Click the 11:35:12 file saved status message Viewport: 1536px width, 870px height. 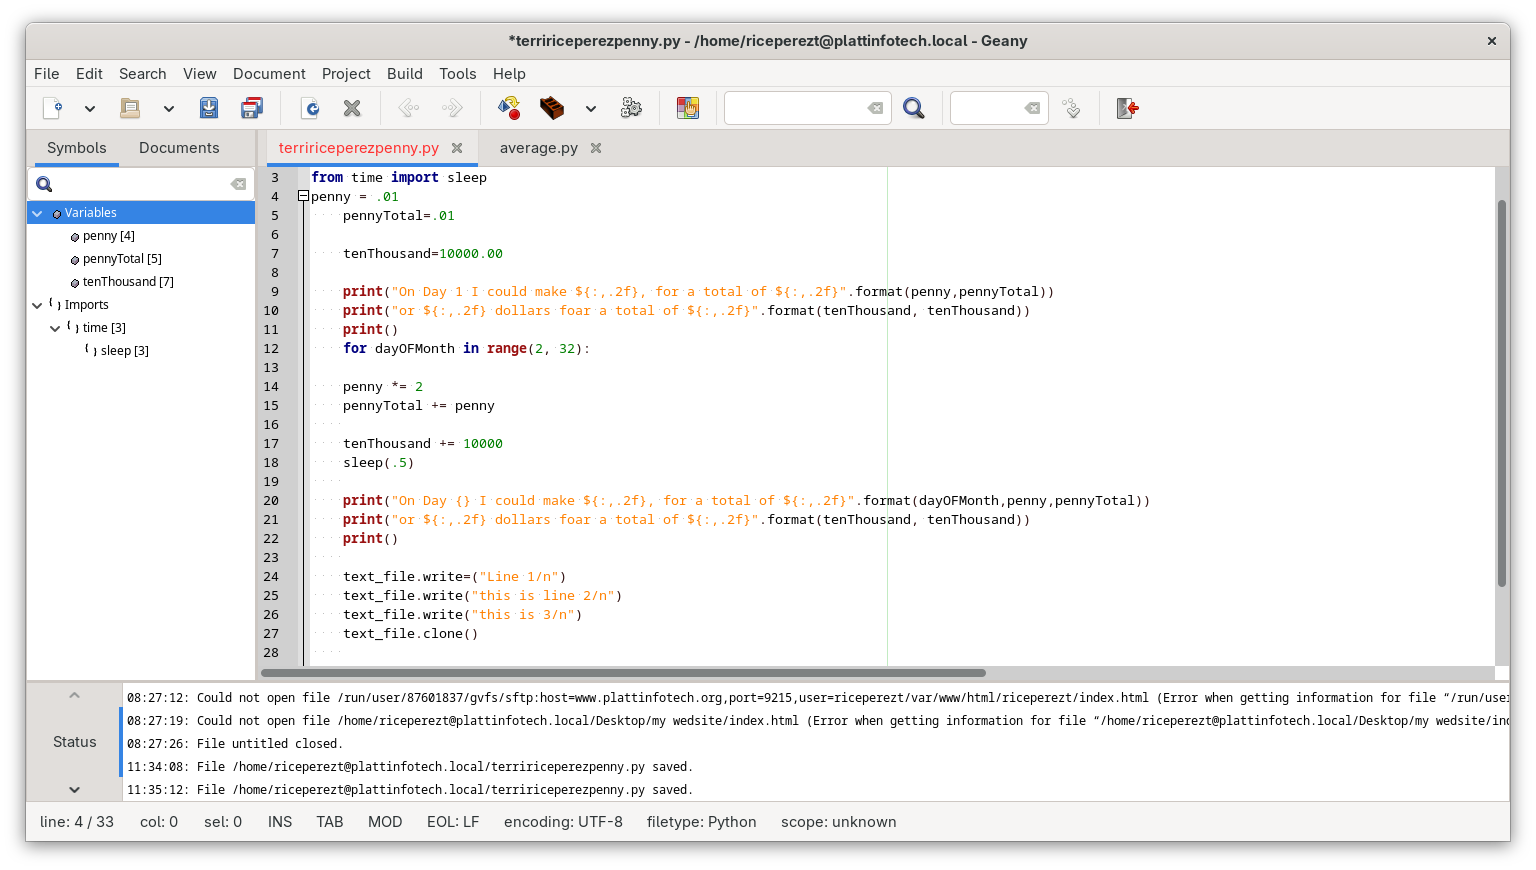[x=410, y=790]
